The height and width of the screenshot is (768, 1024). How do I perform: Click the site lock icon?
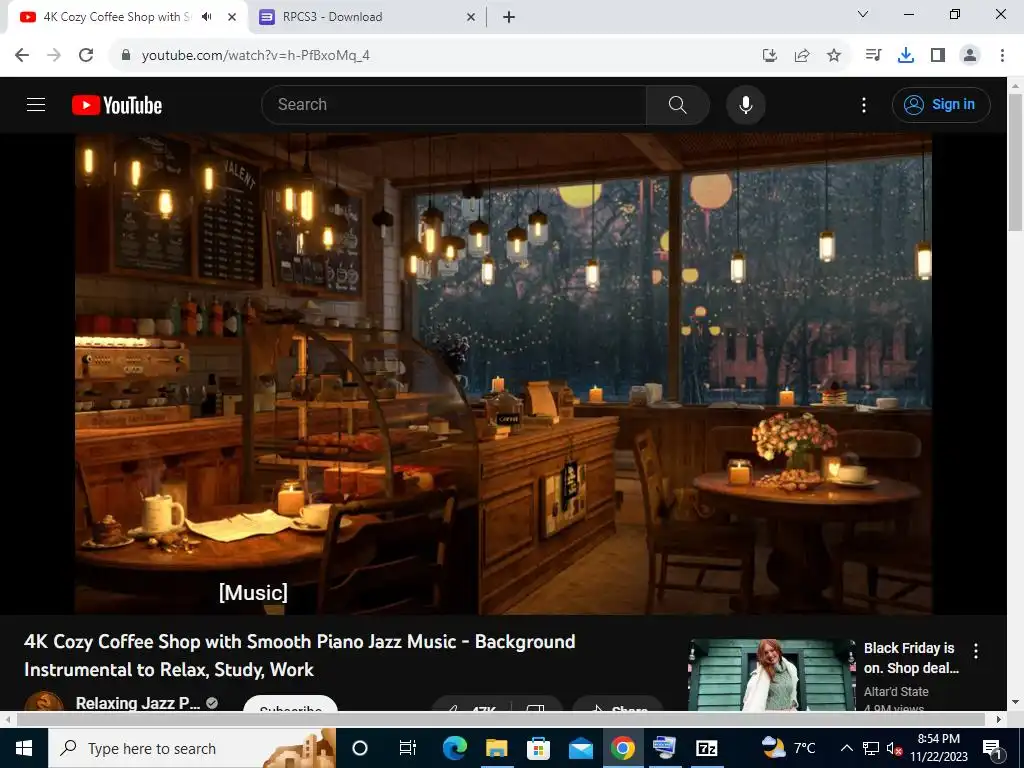[x=126, y=55]
